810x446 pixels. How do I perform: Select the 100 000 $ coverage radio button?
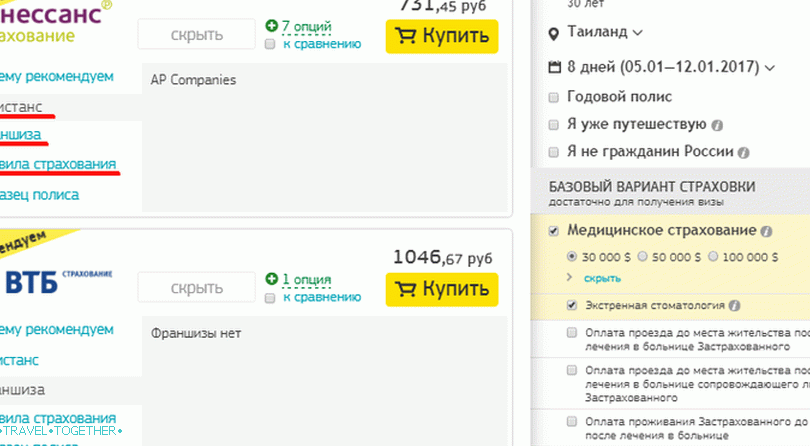point(711,255)
